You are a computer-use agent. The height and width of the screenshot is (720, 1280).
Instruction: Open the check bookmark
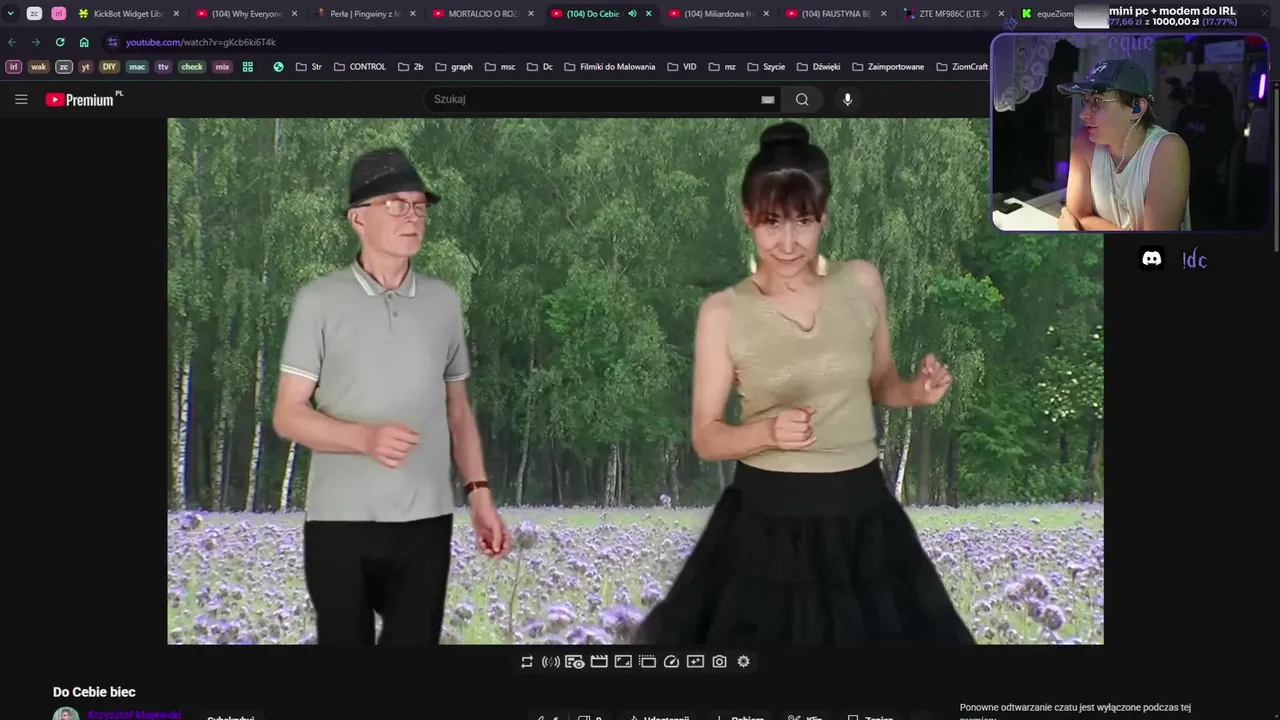(192, 67)
